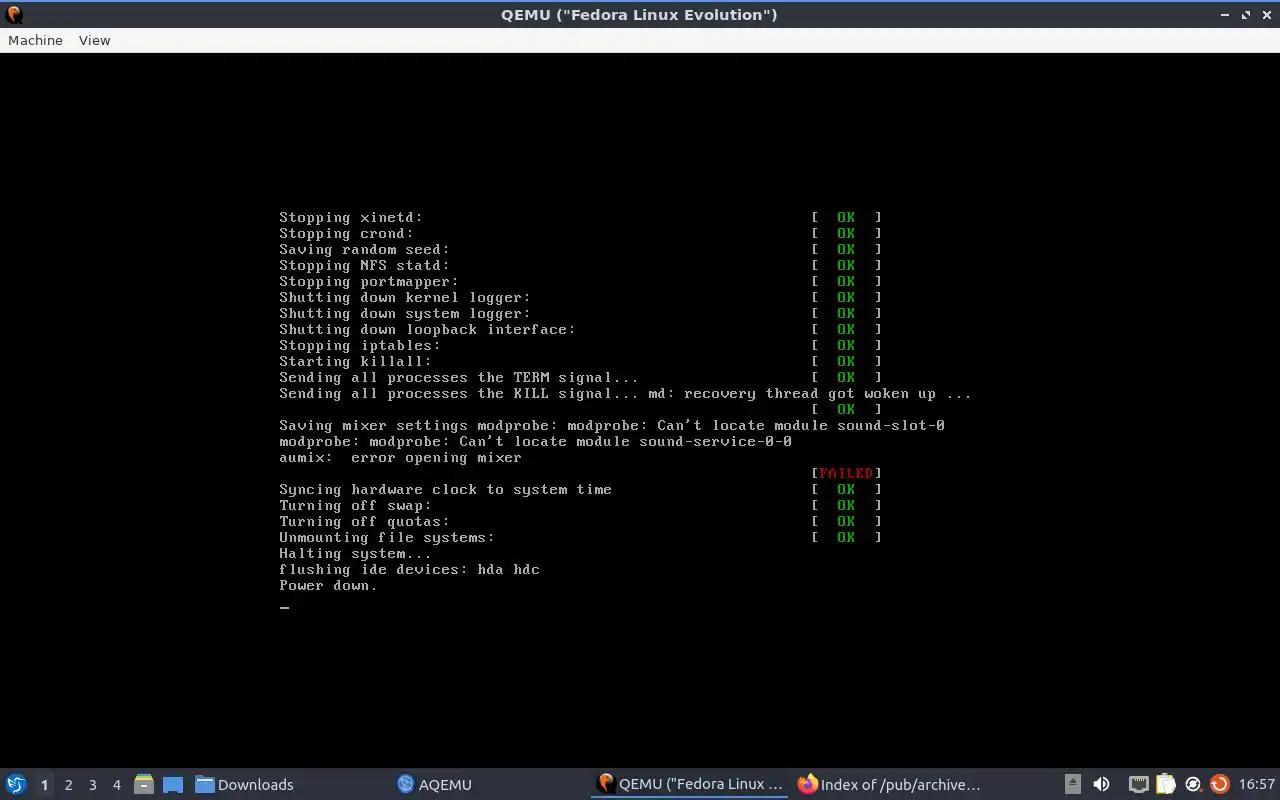Select the QEMU Fedora Linux taskbar entry

pos(690,784)
